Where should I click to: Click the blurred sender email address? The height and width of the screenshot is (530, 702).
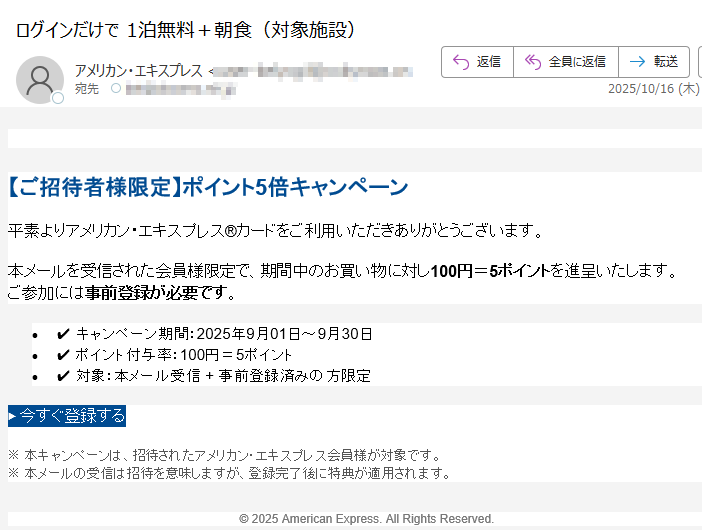pyautogui.click(x=312, y=70)
